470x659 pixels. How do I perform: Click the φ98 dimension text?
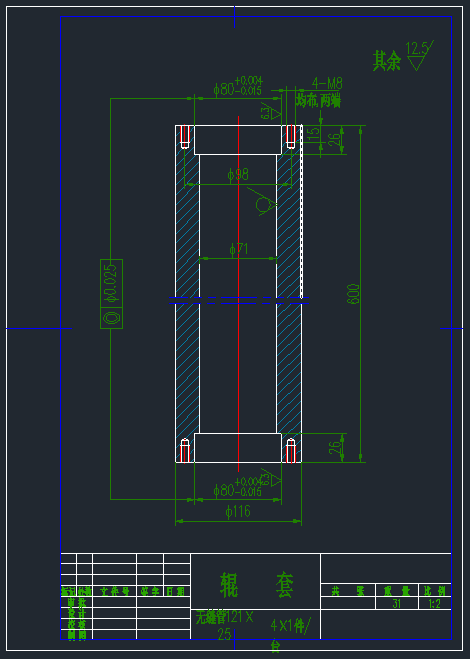click(x=238, y=174)
